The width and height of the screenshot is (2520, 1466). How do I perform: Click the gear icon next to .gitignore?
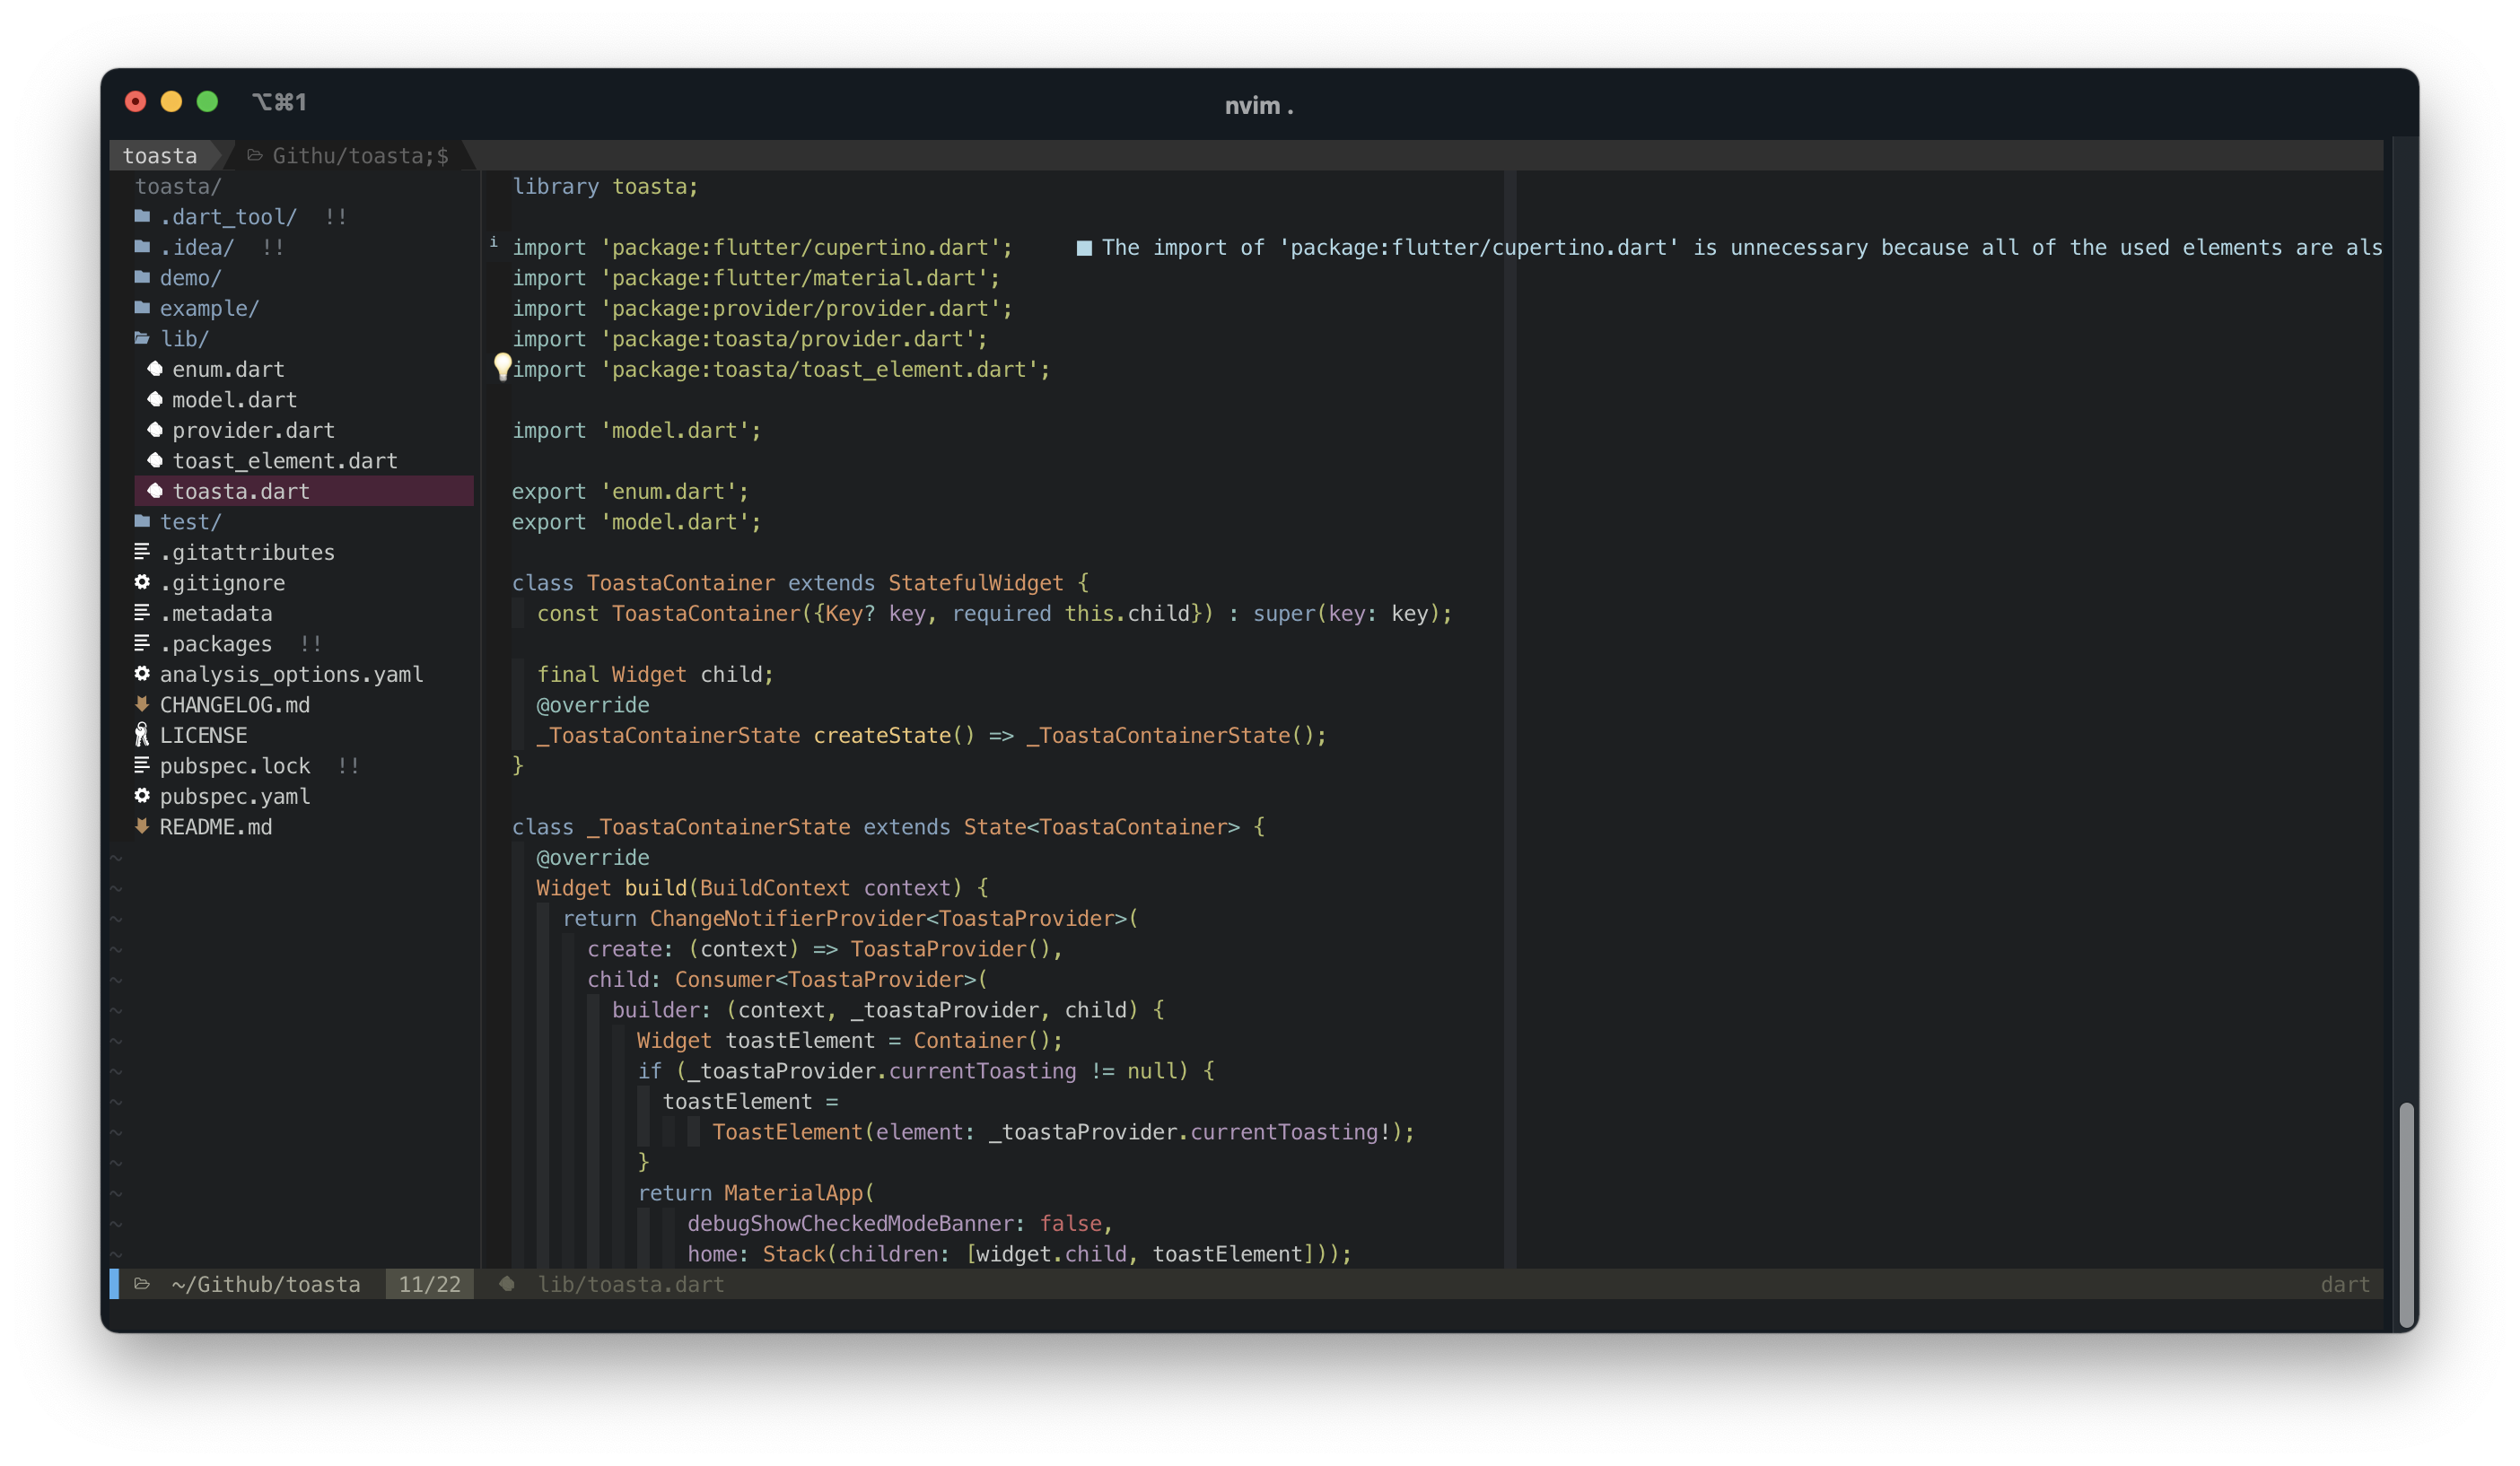[x=142, y=582]
